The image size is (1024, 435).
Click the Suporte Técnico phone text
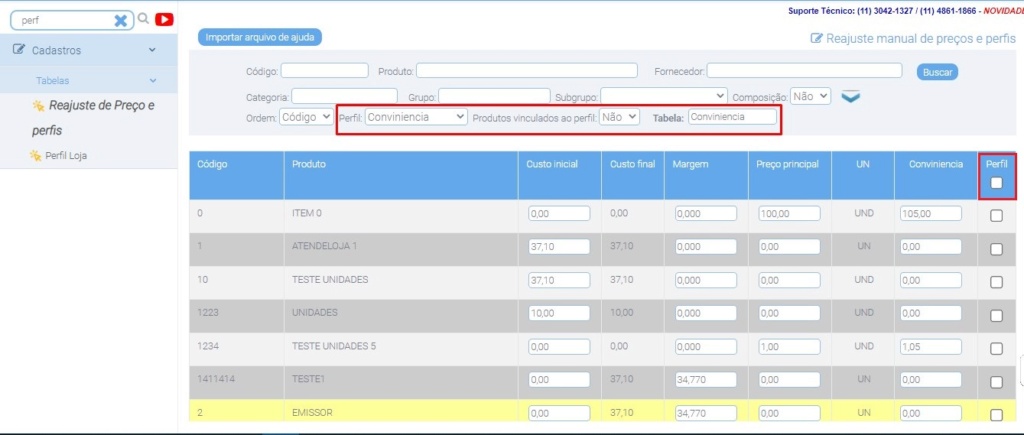(x=883, y=11)
